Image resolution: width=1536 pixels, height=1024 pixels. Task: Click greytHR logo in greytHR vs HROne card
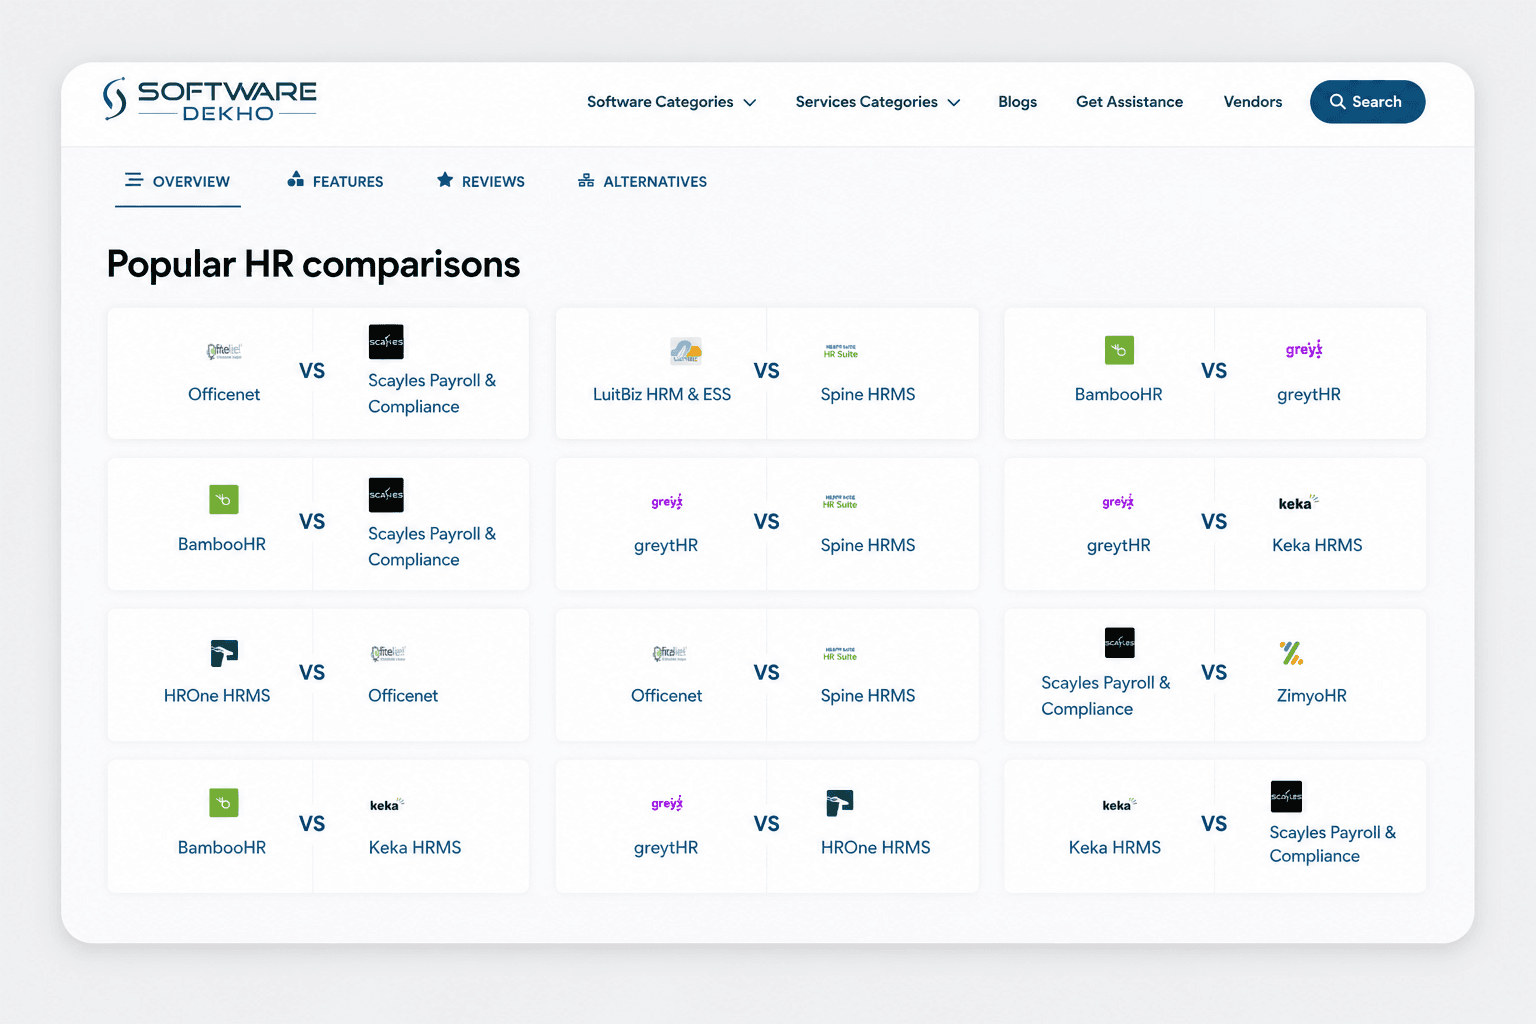coord(667,803)
